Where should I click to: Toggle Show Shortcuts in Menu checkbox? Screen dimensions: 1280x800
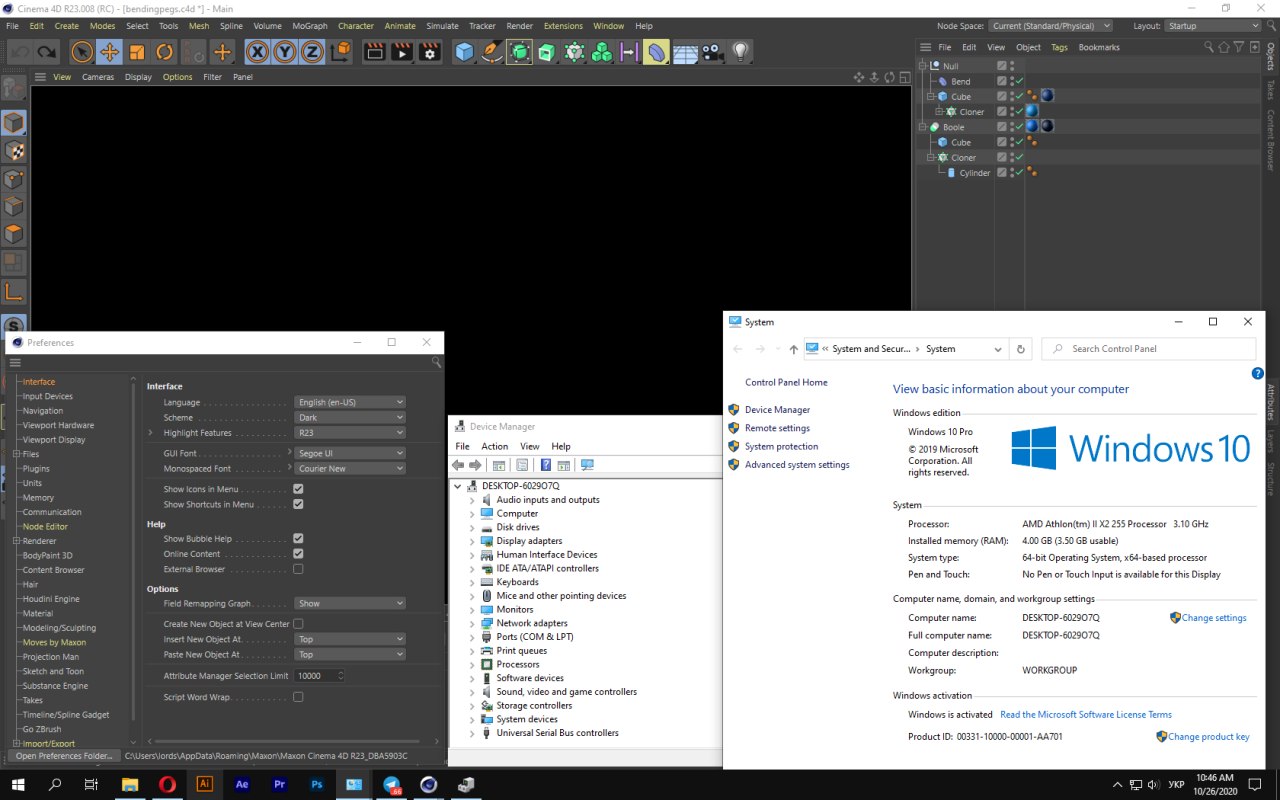click(x=298, y=504)
